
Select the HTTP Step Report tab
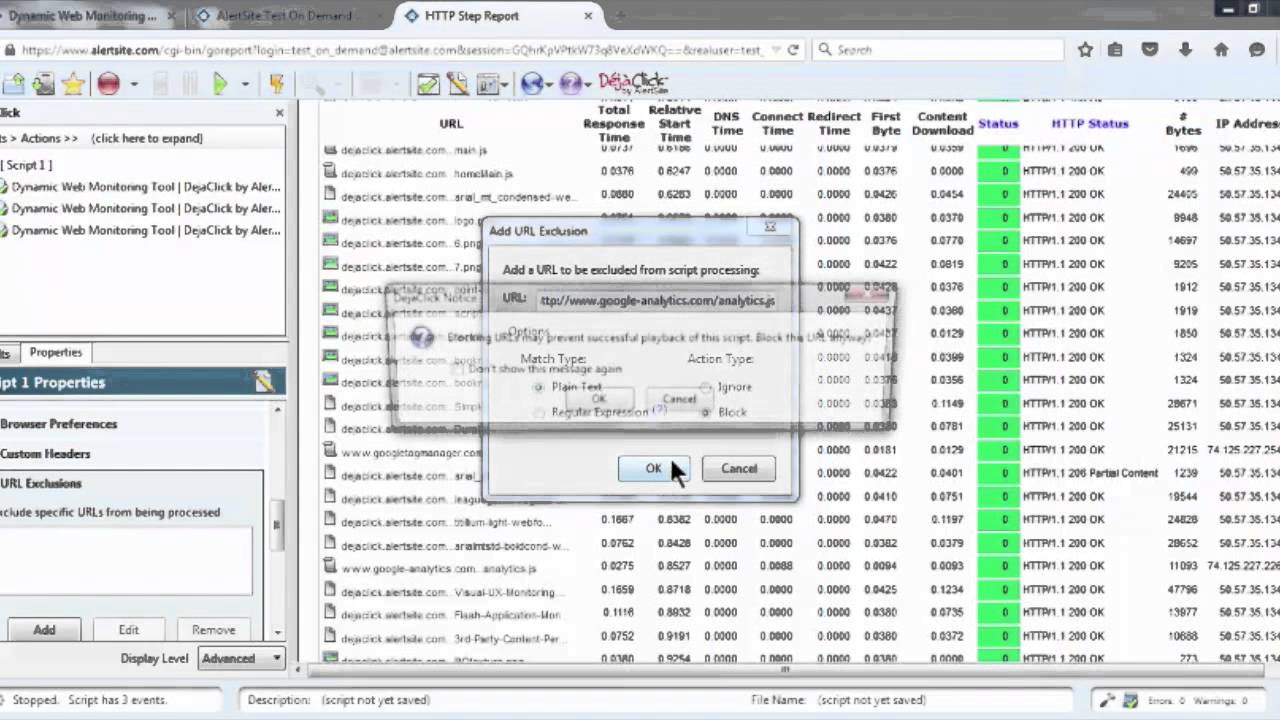point(498,16)
